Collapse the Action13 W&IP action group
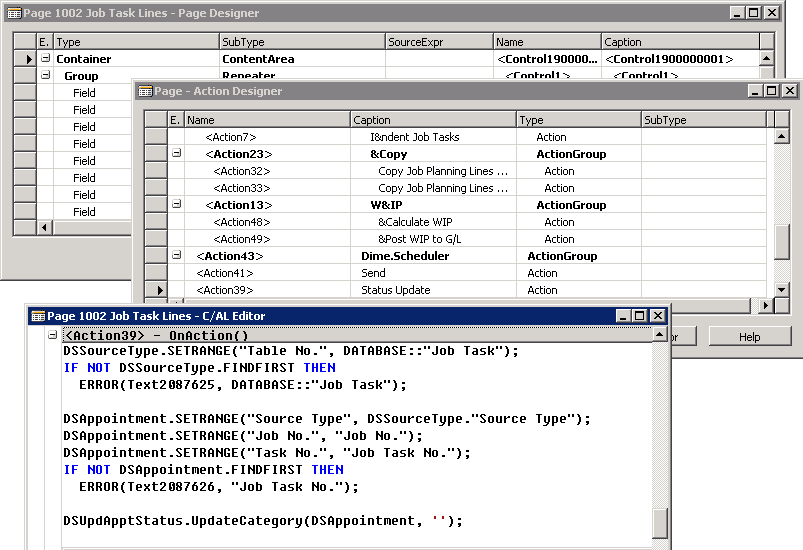This screenshot has height=550, width=803. pos(176,204)
